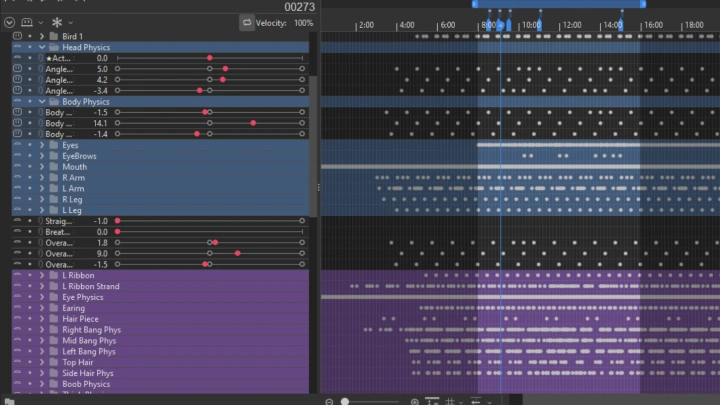Click the timeline zoom slider handle
This screenshot has height=405, width=720.
point(345,401)
